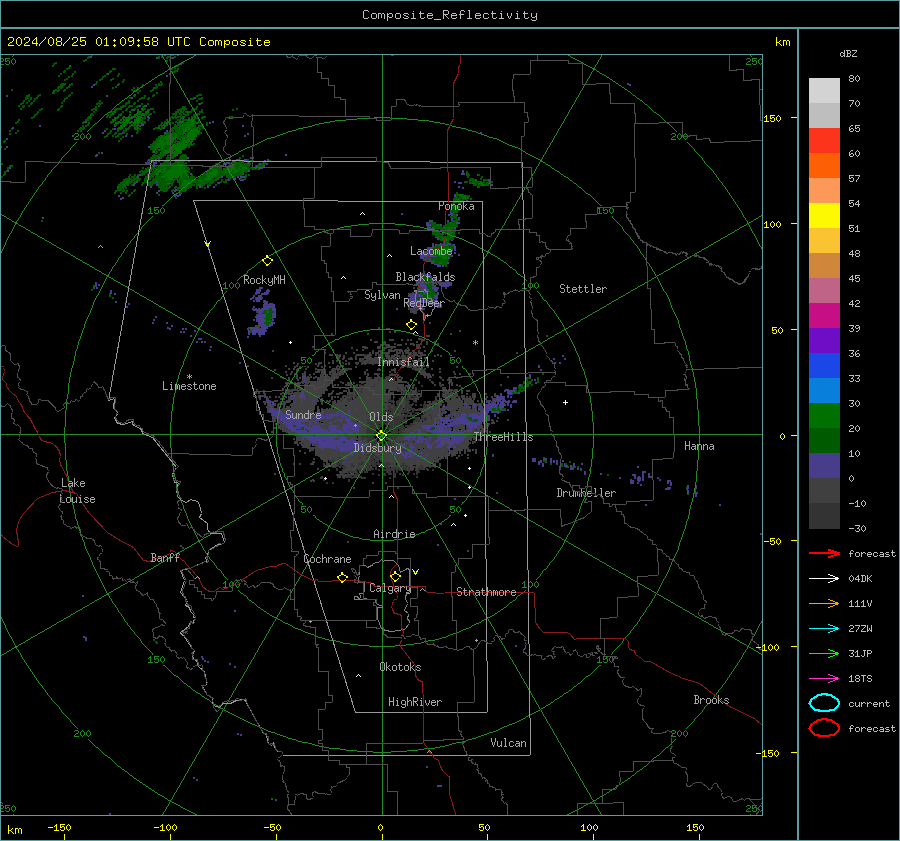
Task: Click the Sundre city label
Action: 303,414
